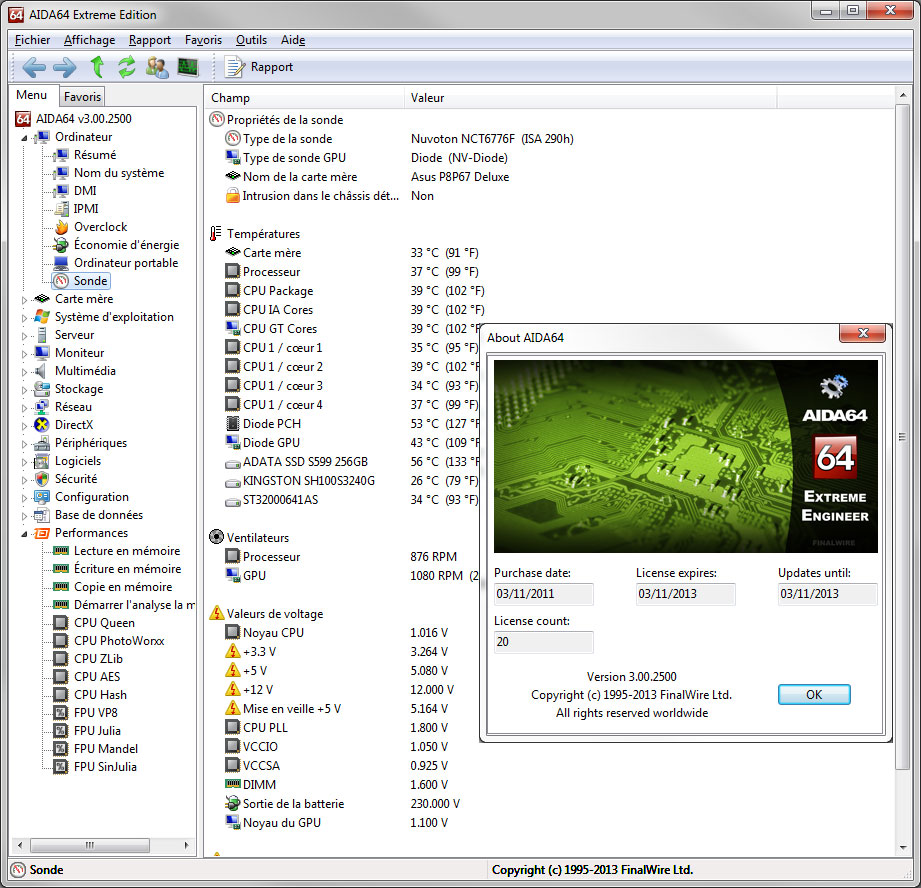Open the Outils menu
Image resolution: width=921 pixels, height=888 pixels.
[251, 40]
